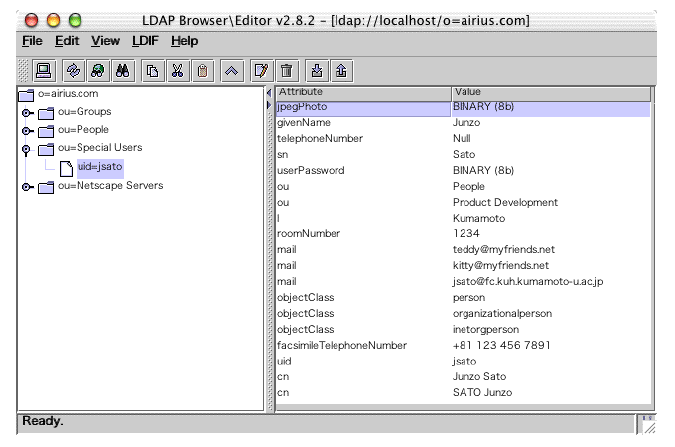Viewport: 675px width, 447px height.
Task: Click the ou=People folder icon
Action: click(46, 131)
